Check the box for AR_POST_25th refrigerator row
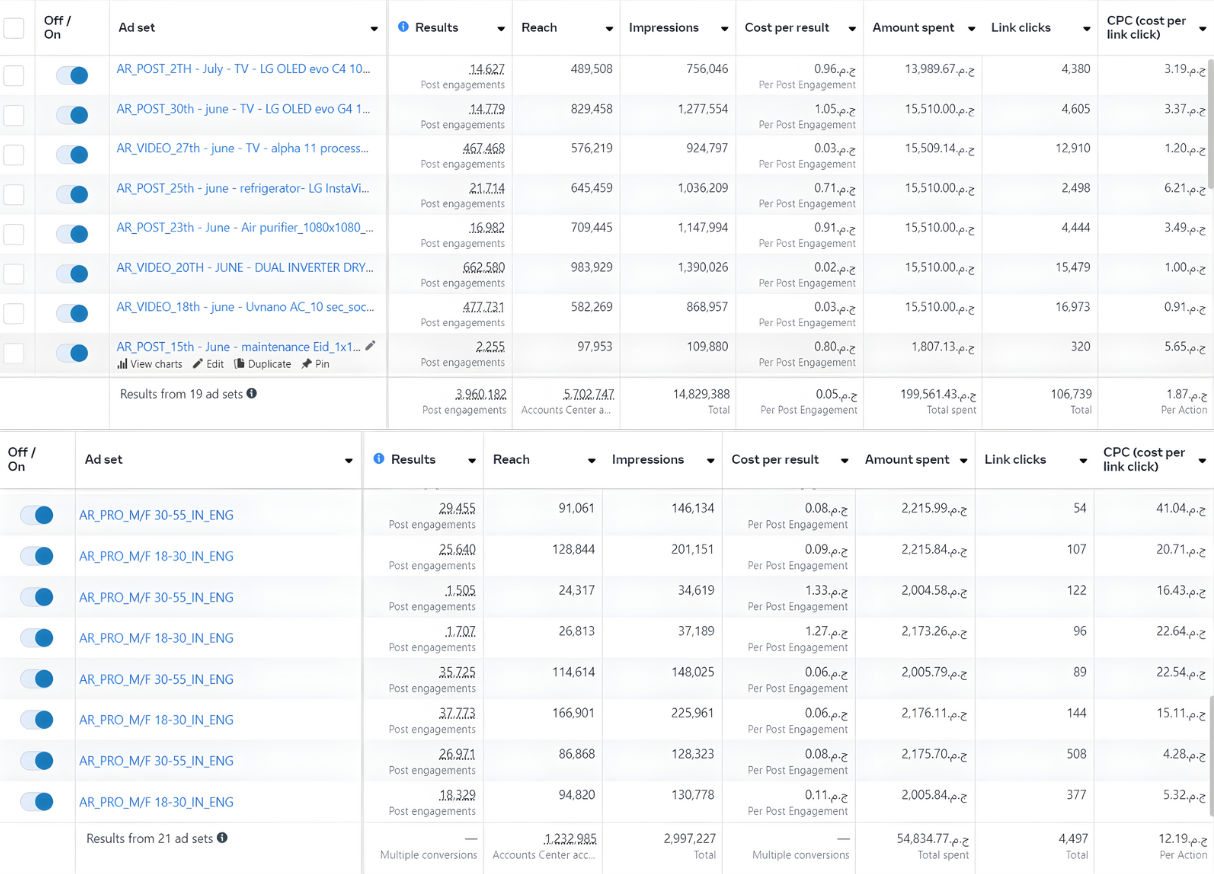 tap(14, 194)
